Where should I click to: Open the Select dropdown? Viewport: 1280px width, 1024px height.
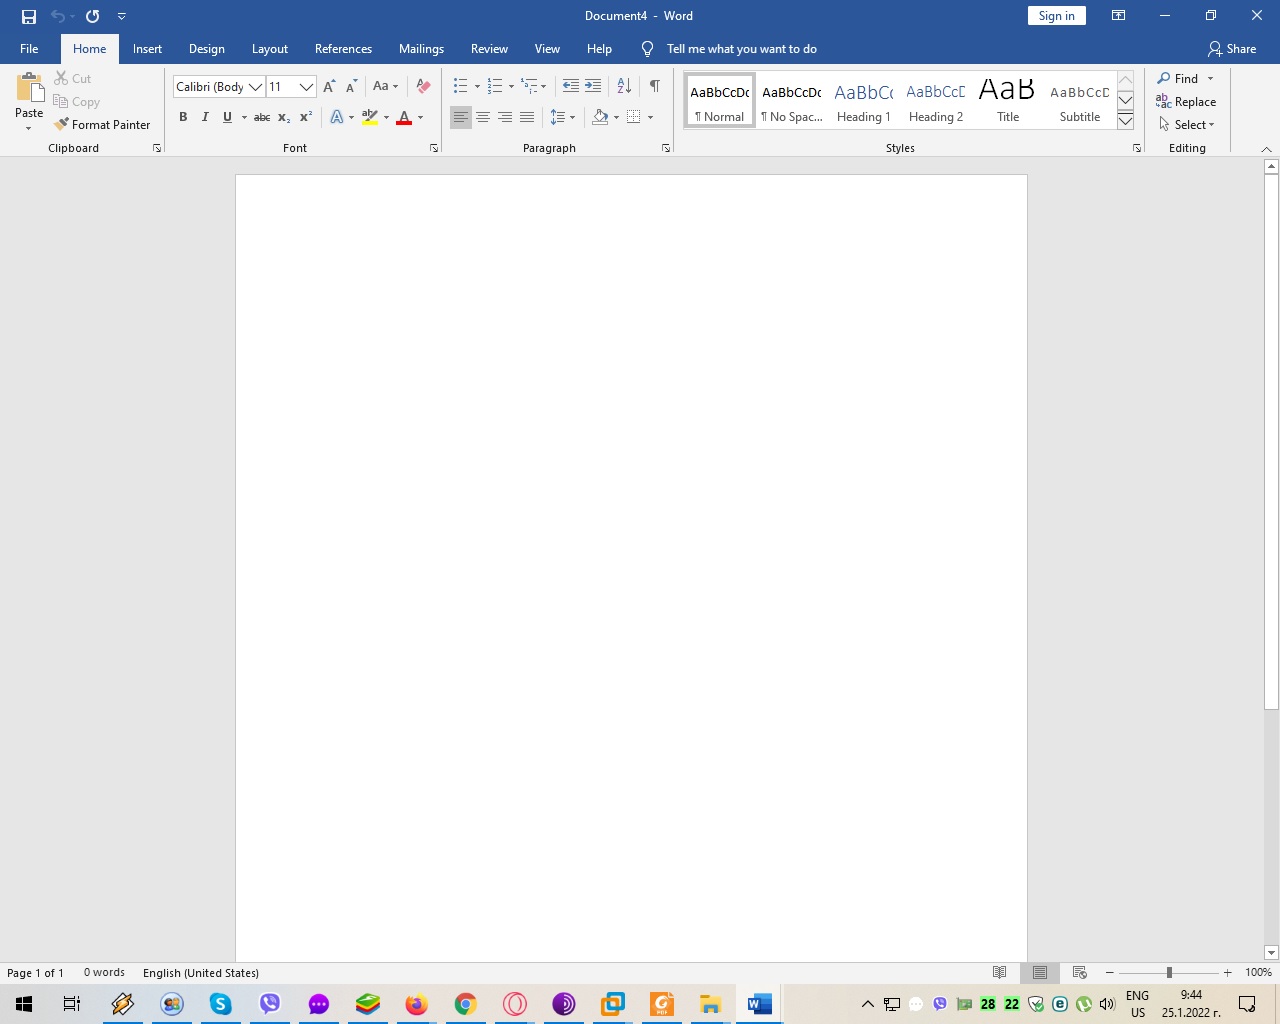click(1186, 125)
